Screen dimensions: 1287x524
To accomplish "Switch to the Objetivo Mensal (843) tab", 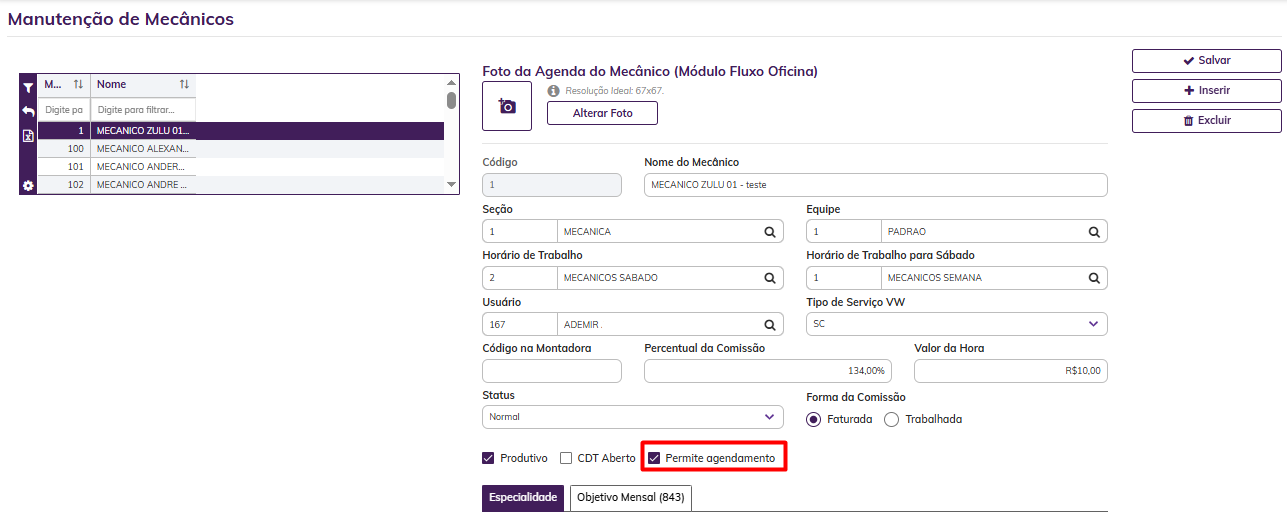I will 630,497.
